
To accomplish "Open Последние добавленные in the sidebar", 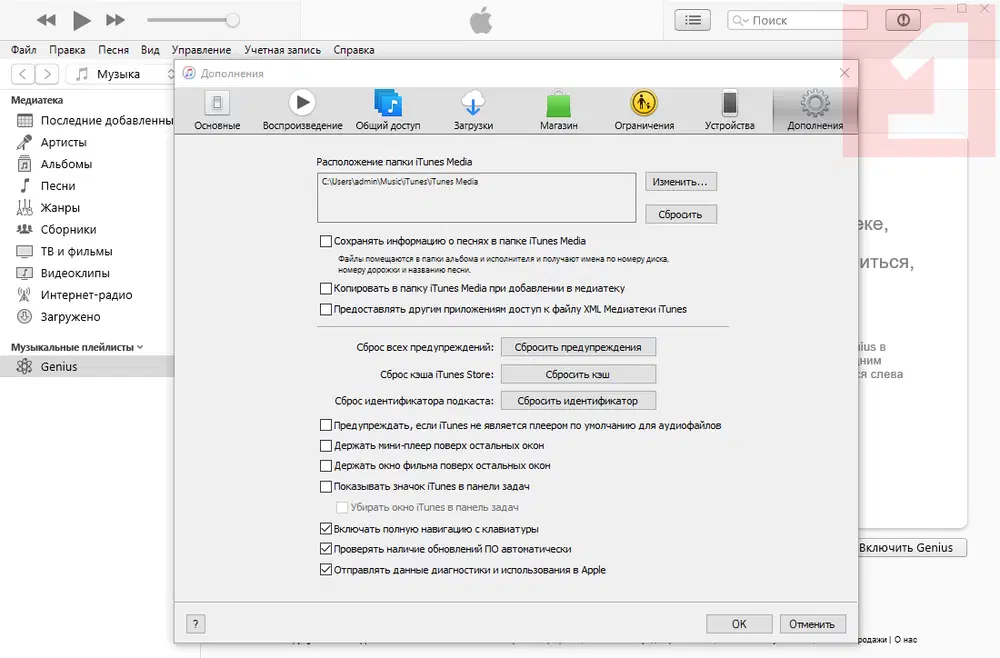I will tap(87, 121).
